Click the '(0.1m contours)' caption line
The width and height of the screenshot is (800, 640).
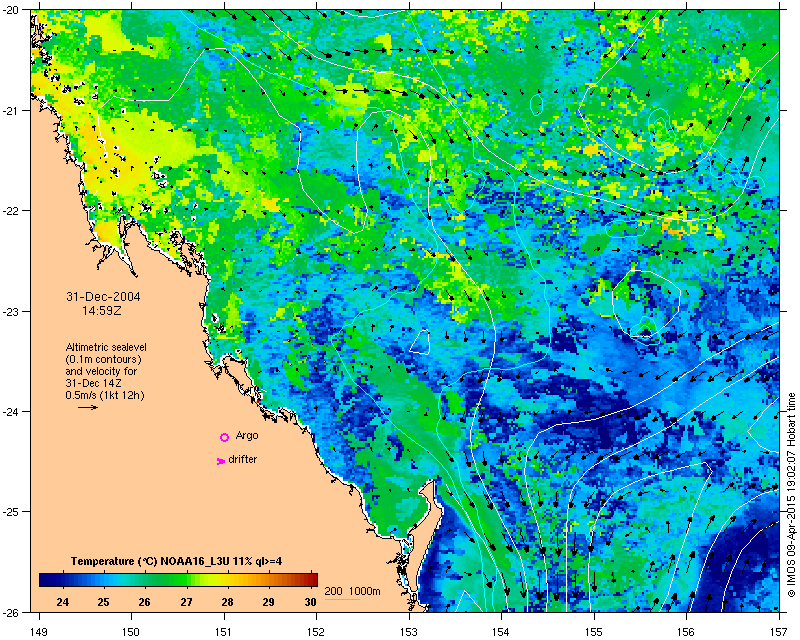point(104,359)
